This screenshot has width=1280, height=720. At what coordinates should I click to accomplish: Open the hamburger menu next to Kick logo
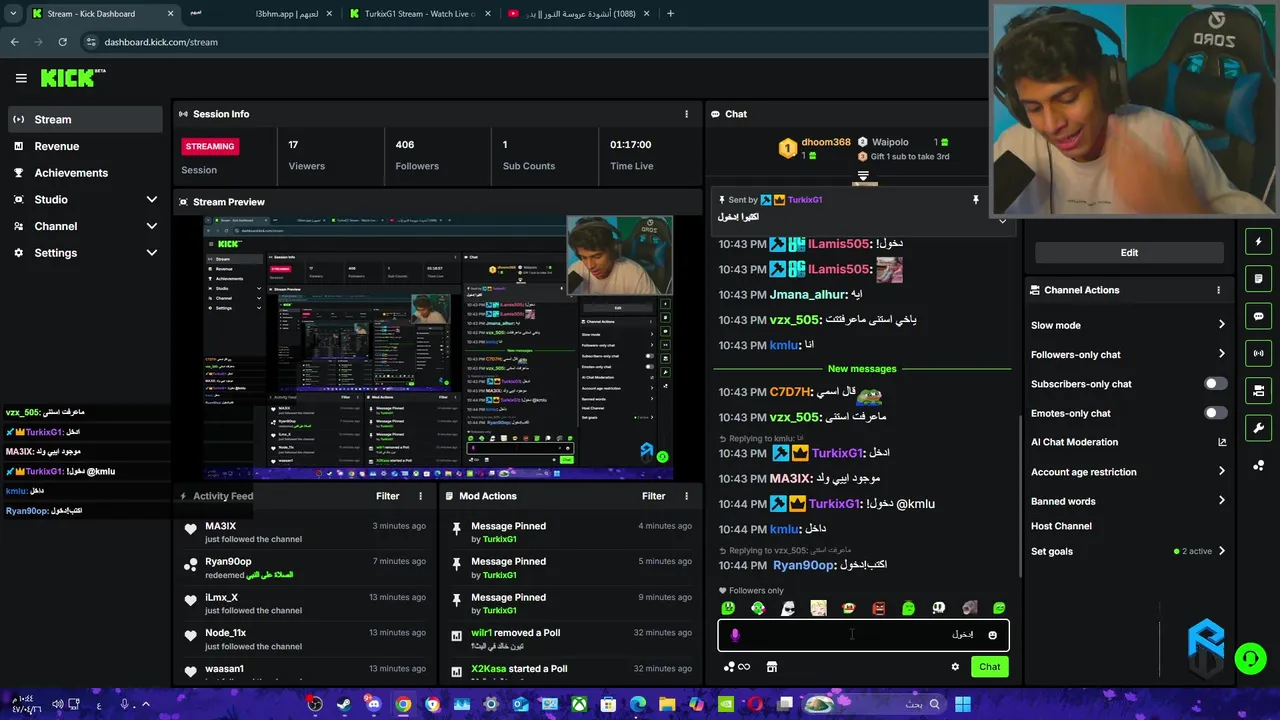pyautogui.click(x=21, y=78)
